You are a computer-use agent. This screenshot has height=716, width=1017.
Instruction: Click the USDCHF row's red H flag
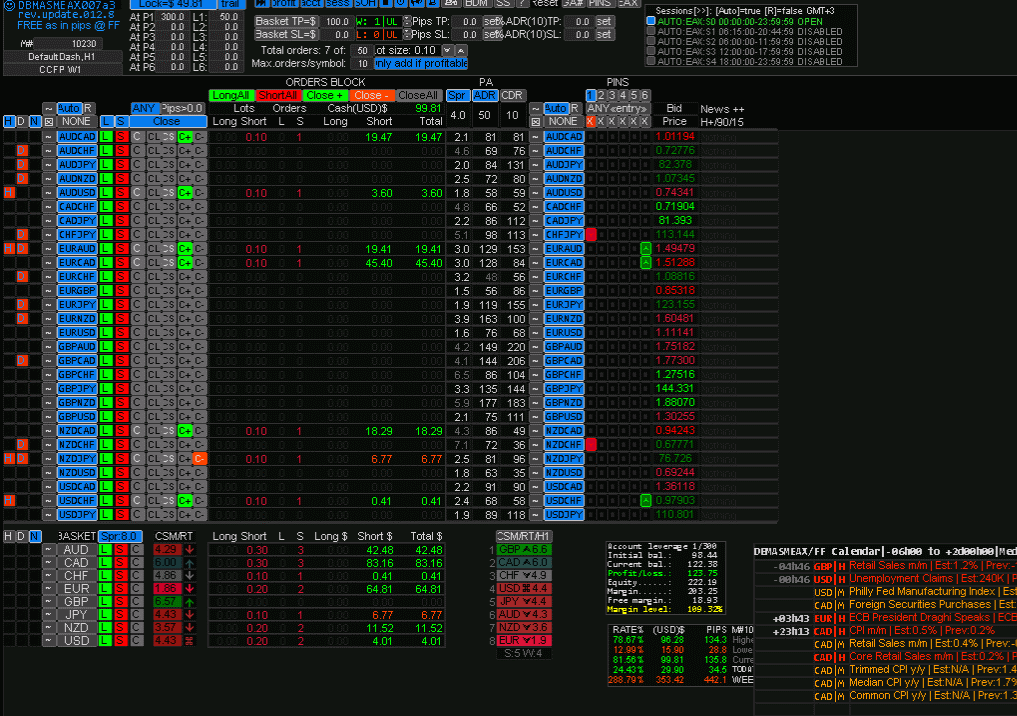[8, 500]
